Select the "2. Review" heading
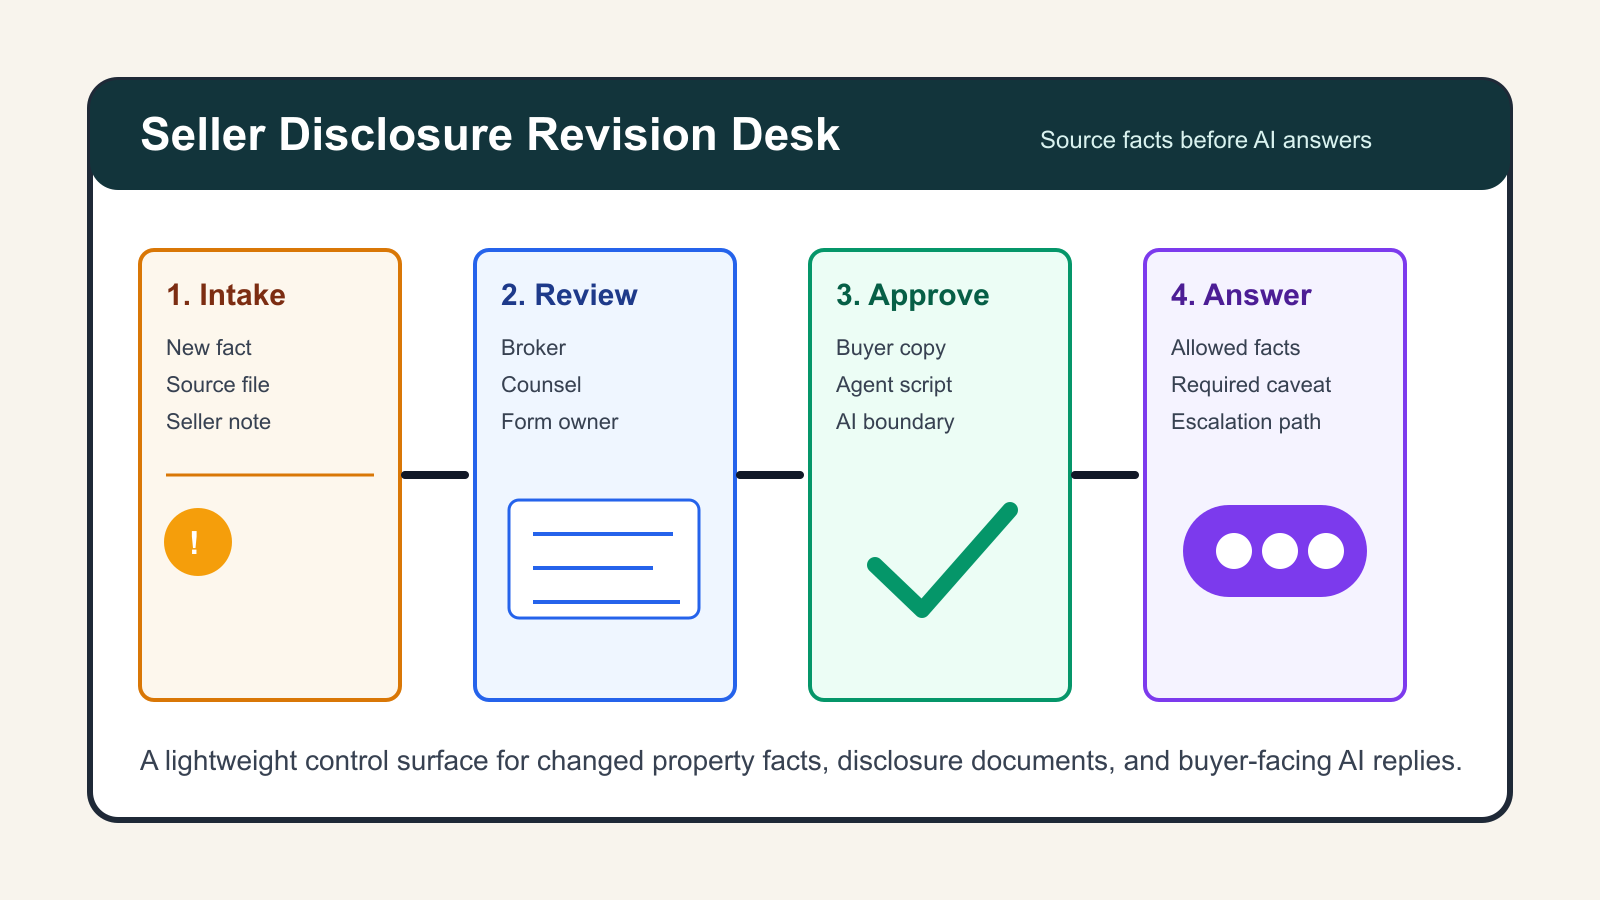Image resolution: width=1600 pixels, height=900 pixels. [569, 295]
